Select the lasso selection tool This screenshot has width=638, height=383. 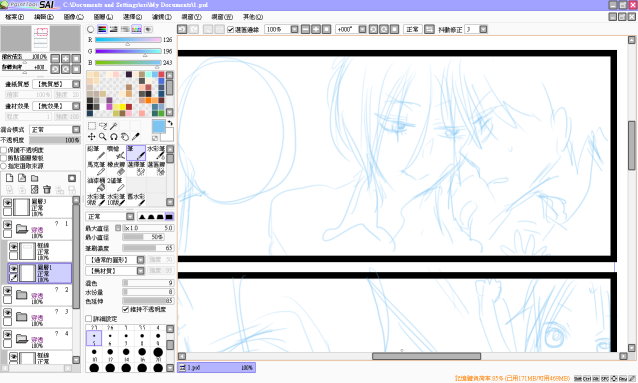(x=103, y=126)
